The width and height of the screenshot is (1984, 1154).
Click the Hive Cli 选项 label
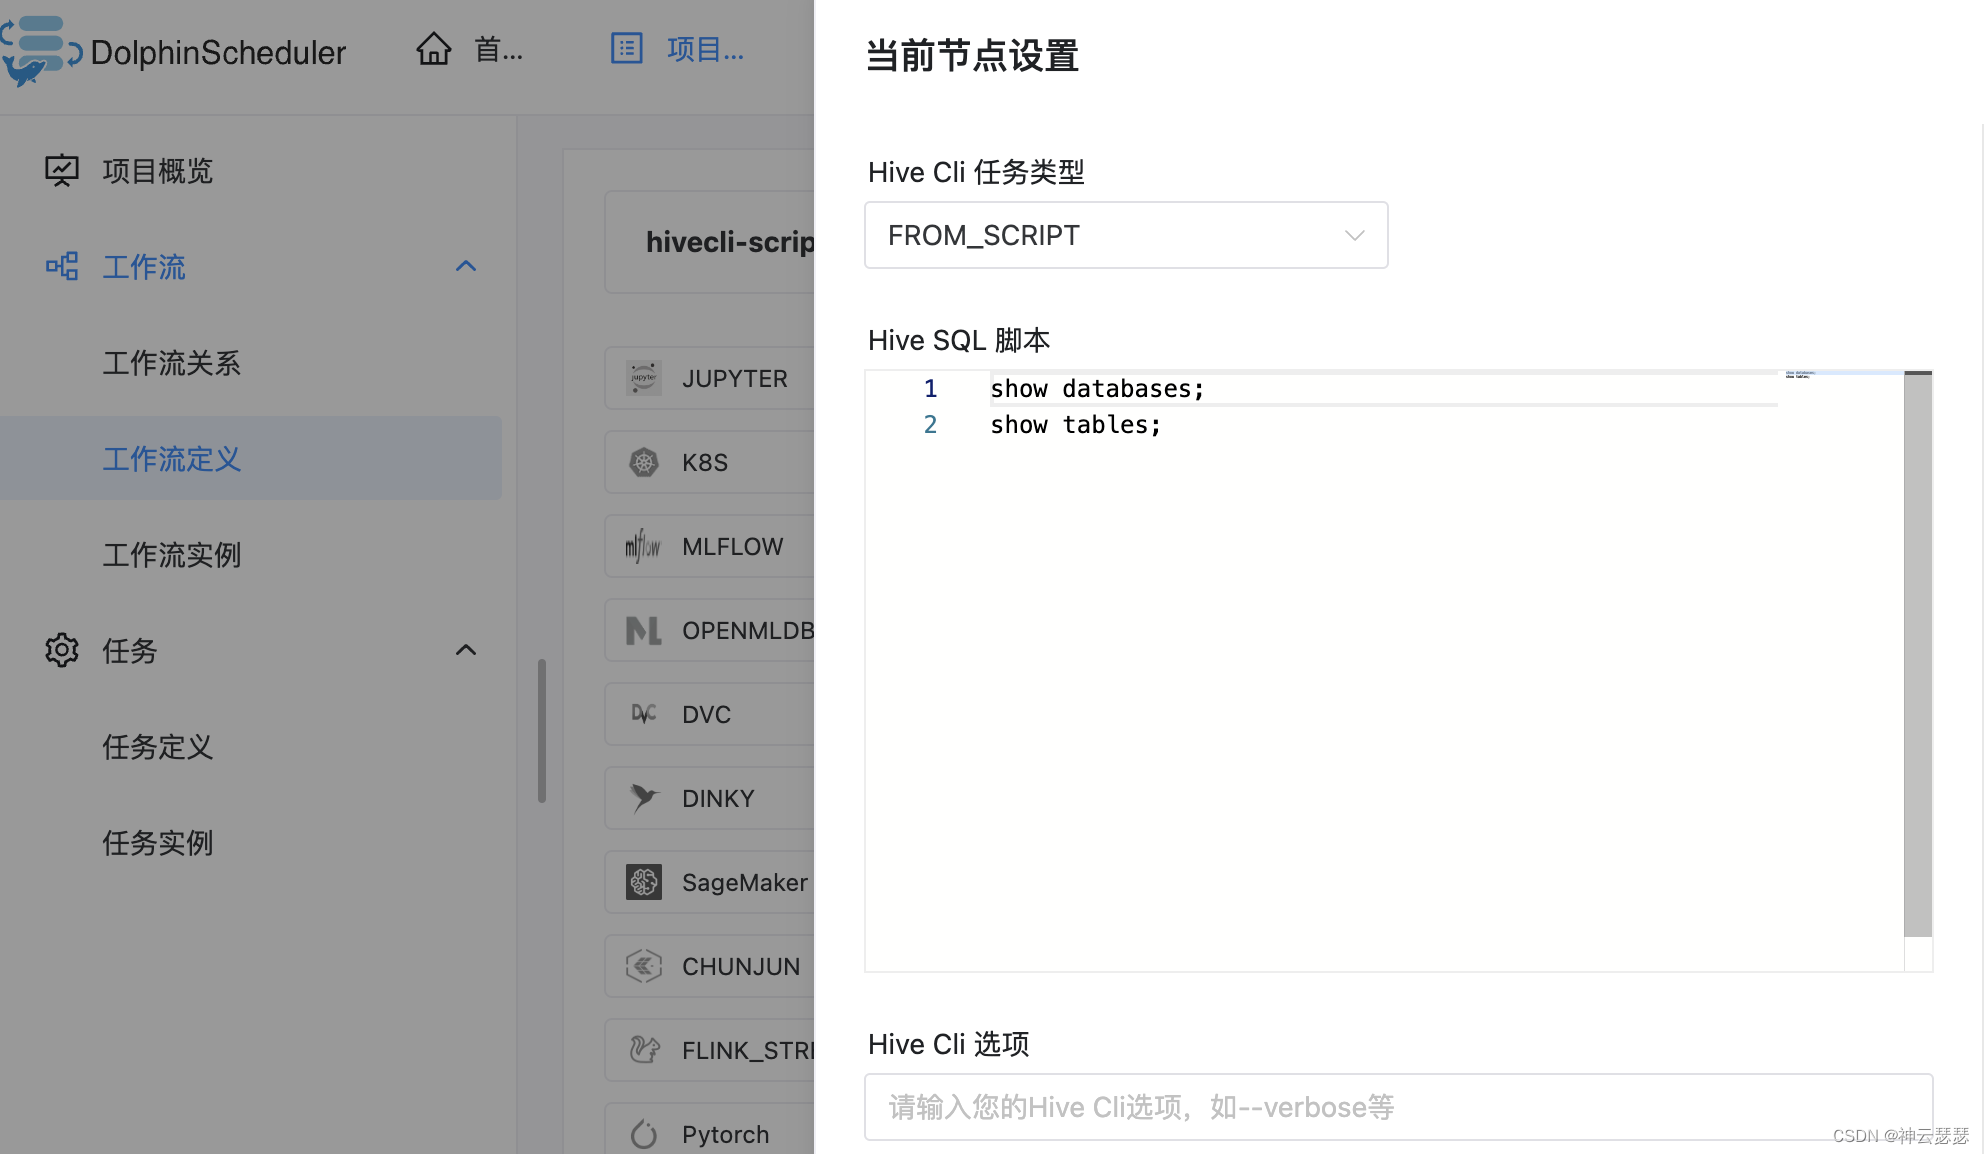click(949, 1044)
